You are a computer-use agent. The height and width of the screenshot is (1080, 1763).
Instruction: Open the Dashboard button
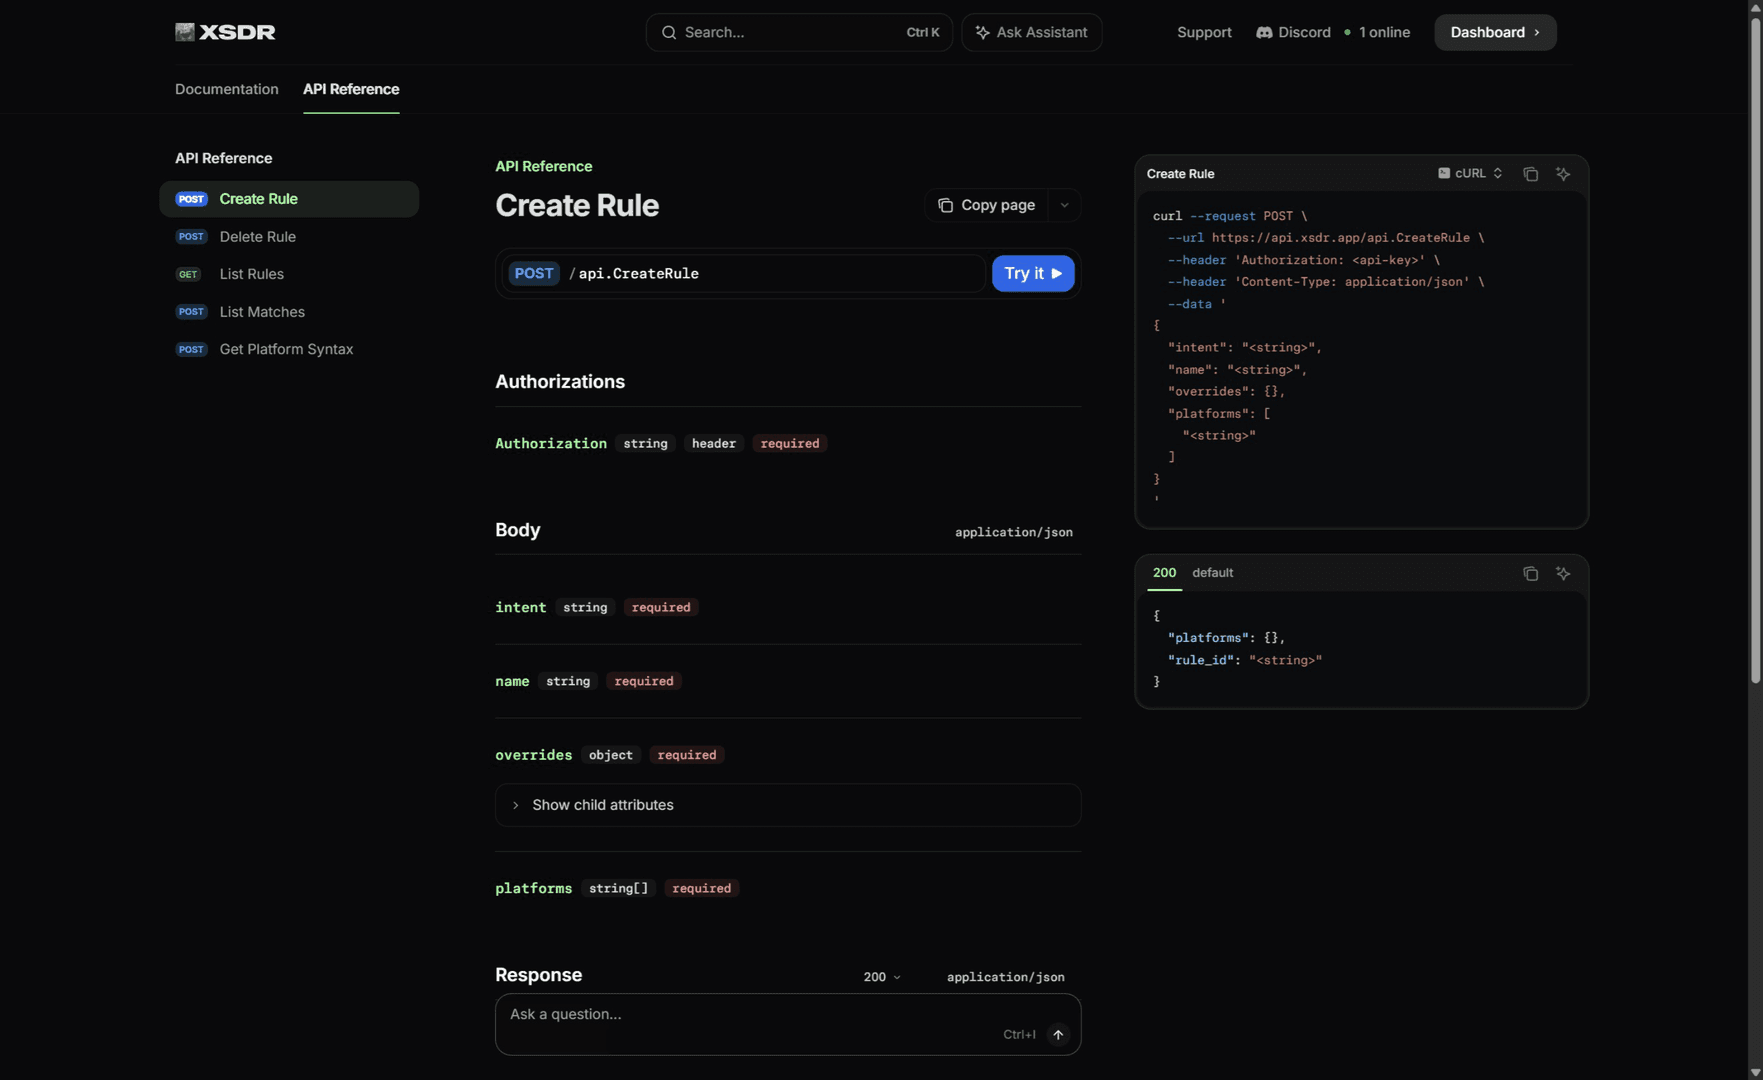(x=1495, y=32)
